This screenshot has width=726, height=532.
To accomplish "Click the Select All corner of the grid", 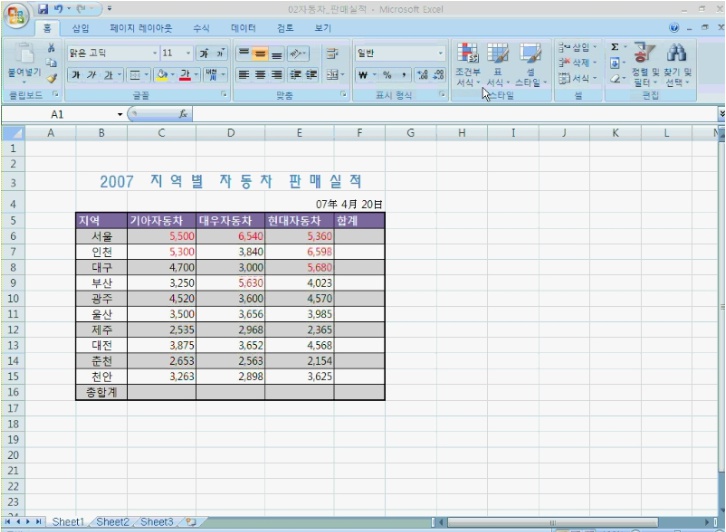I will pyautogui.click(x=13, y=133).
